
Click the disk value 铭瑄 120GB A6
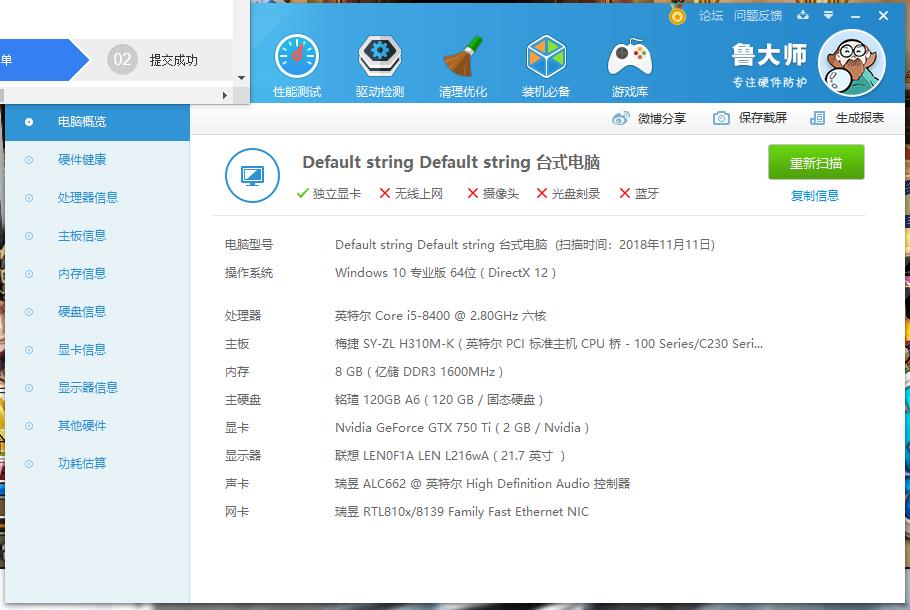(439, 399)
